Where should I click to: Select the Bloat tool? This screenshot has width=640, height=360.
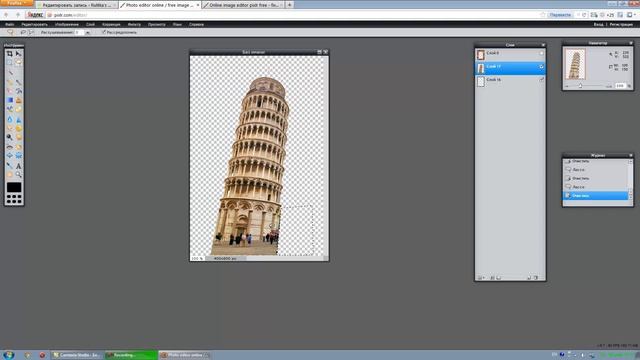pyautogui.click(x=9, y=156)
